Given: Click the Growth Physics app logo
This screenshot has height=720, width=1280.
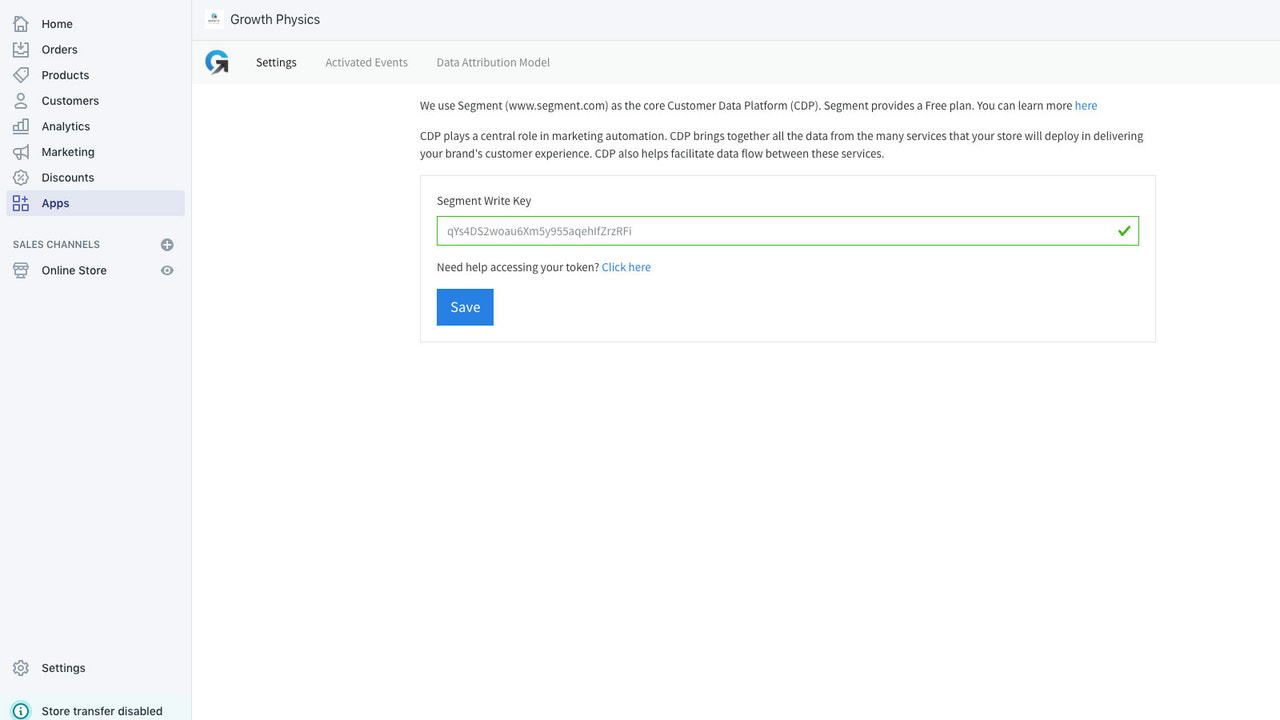Looking at the screenshot, I should pos(218,61).
